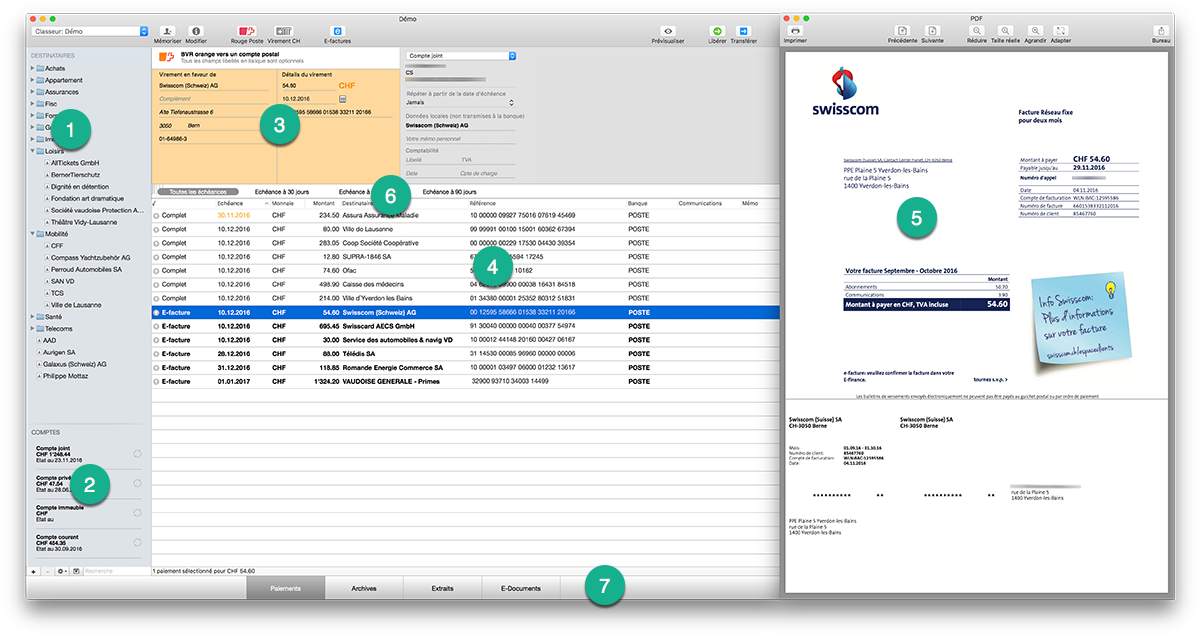Expand the Santé folder
Viewport: 1200px width, 636px height.
(32, 317)
